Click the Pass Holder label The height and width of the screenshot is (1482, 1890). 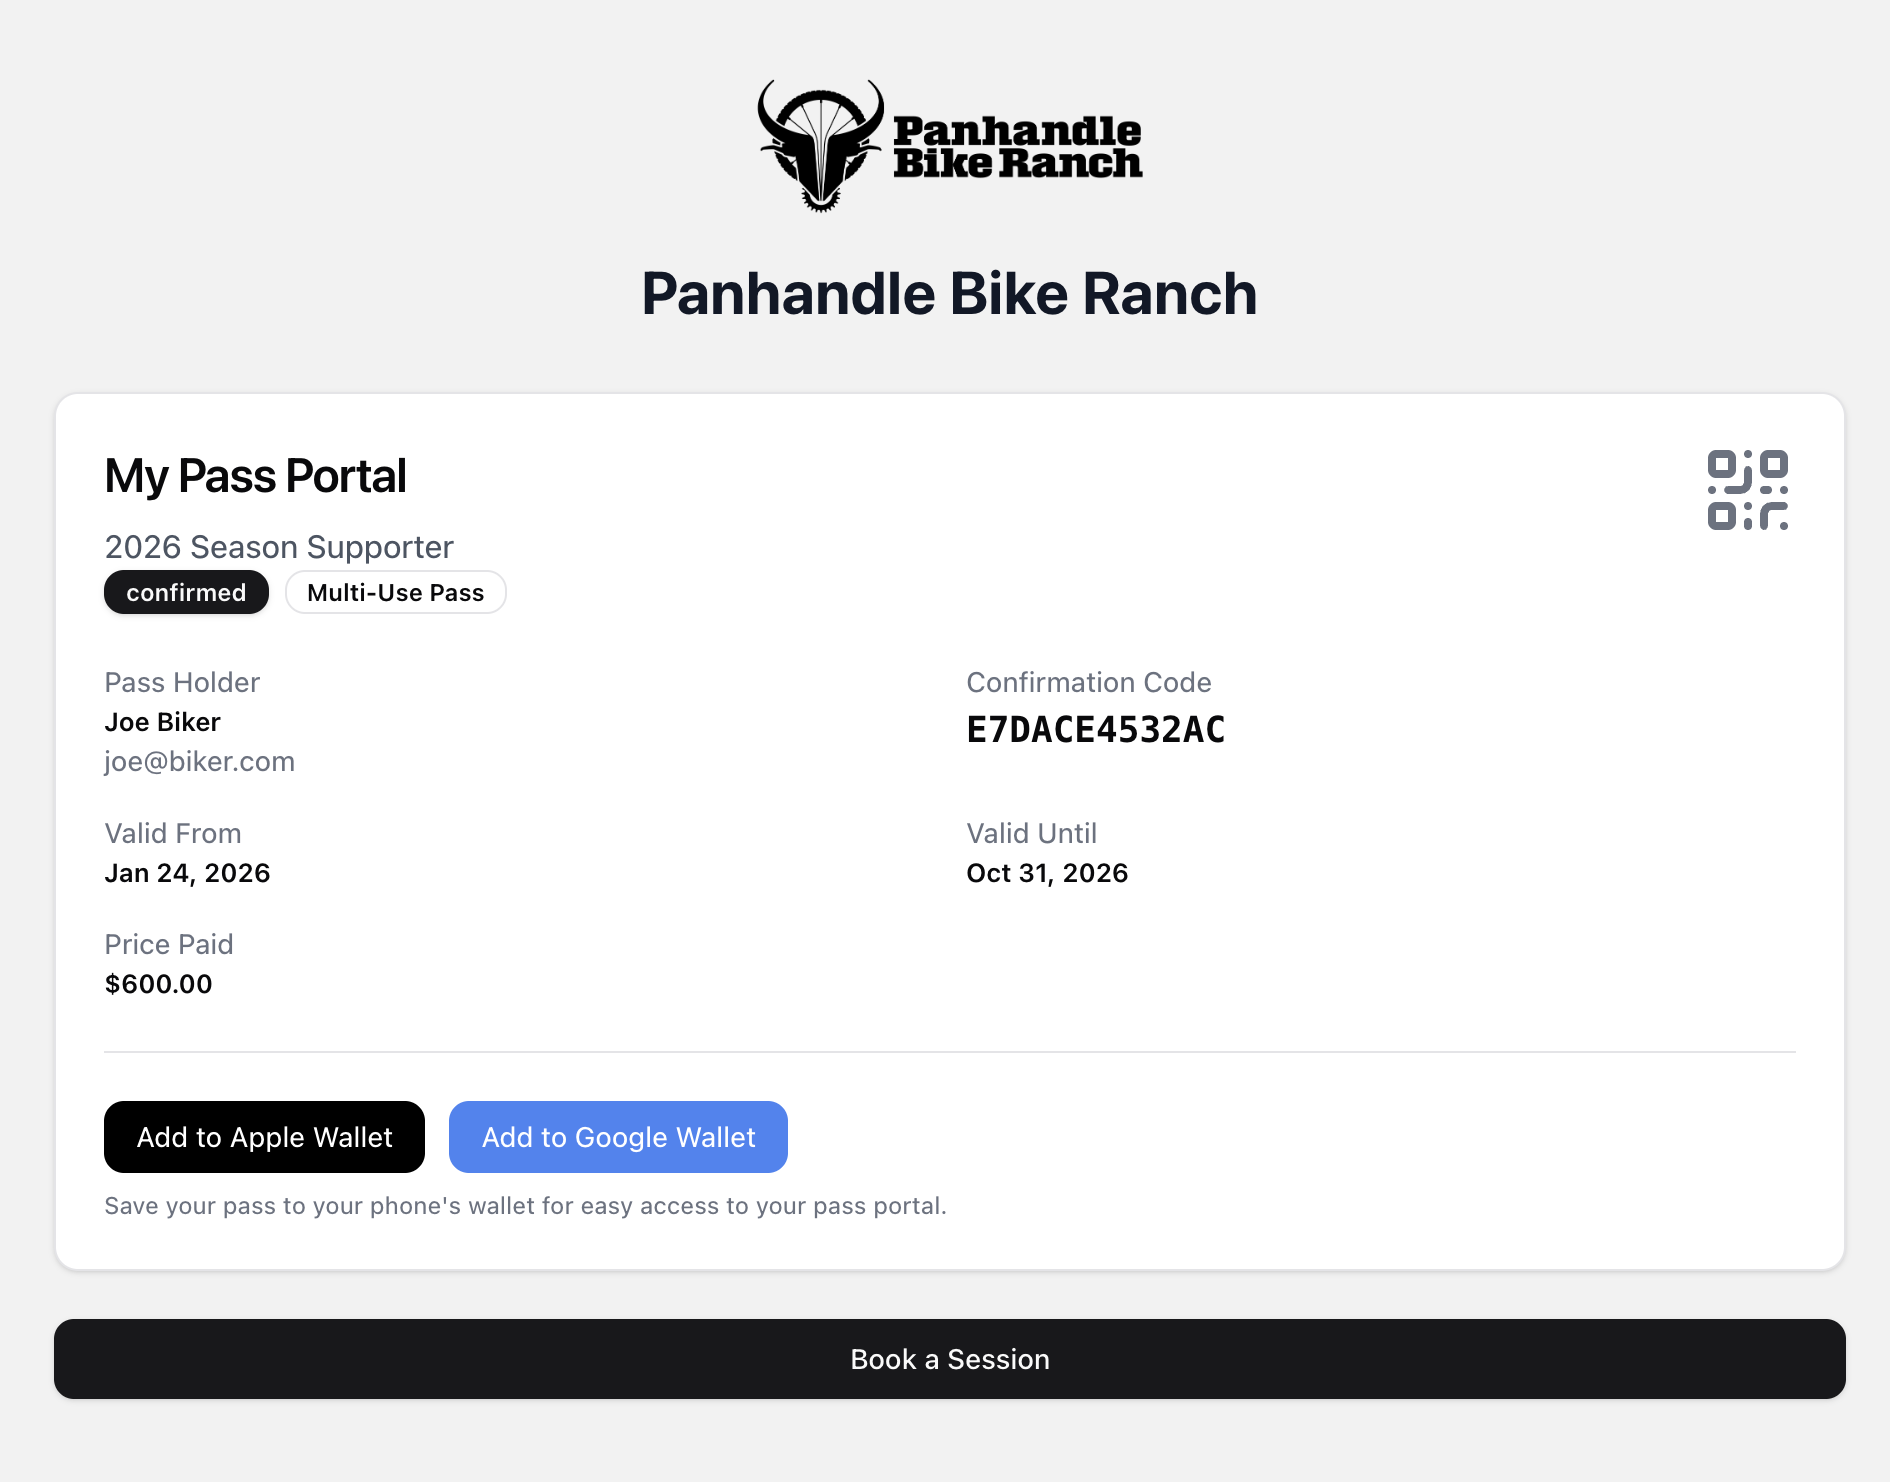click(x=182, y=683)
